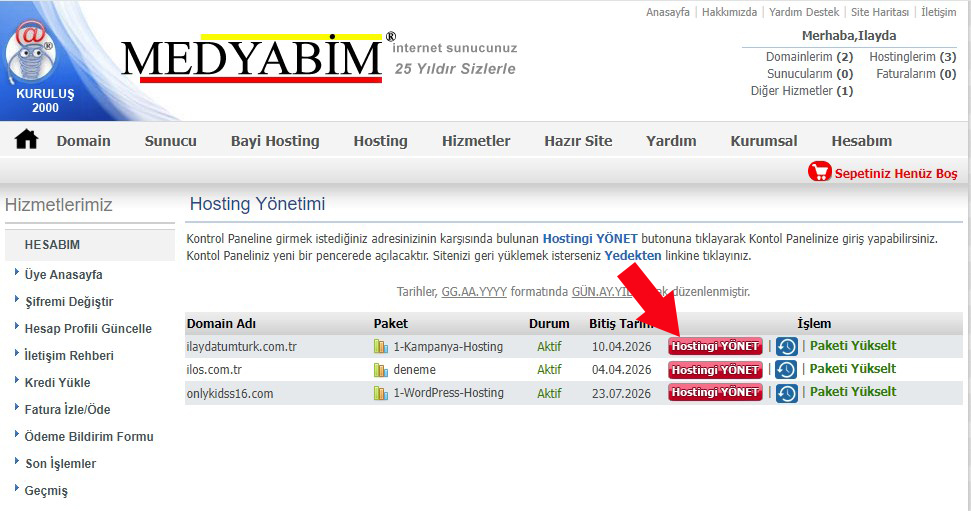Open Fatura İzle/Öde in sidebar

(x=67, y=409)
